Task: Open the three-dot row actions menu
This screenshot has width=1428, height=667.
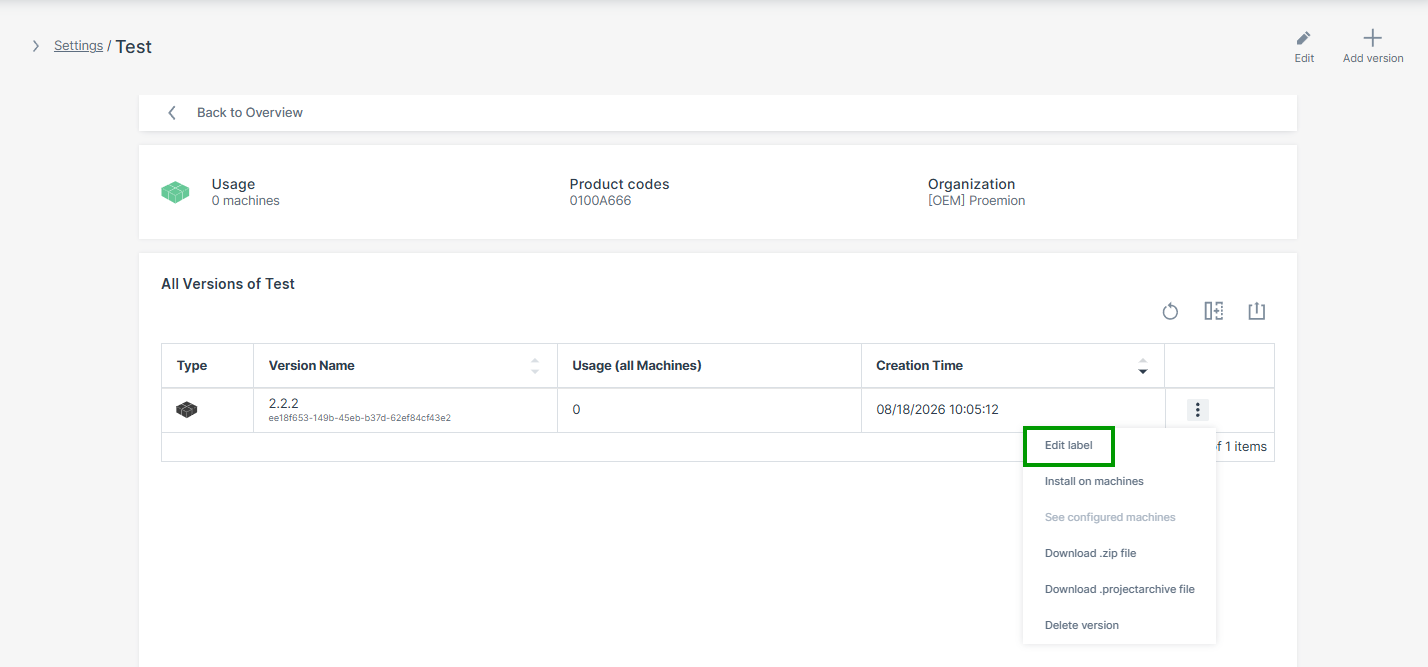Action: 1198,410
